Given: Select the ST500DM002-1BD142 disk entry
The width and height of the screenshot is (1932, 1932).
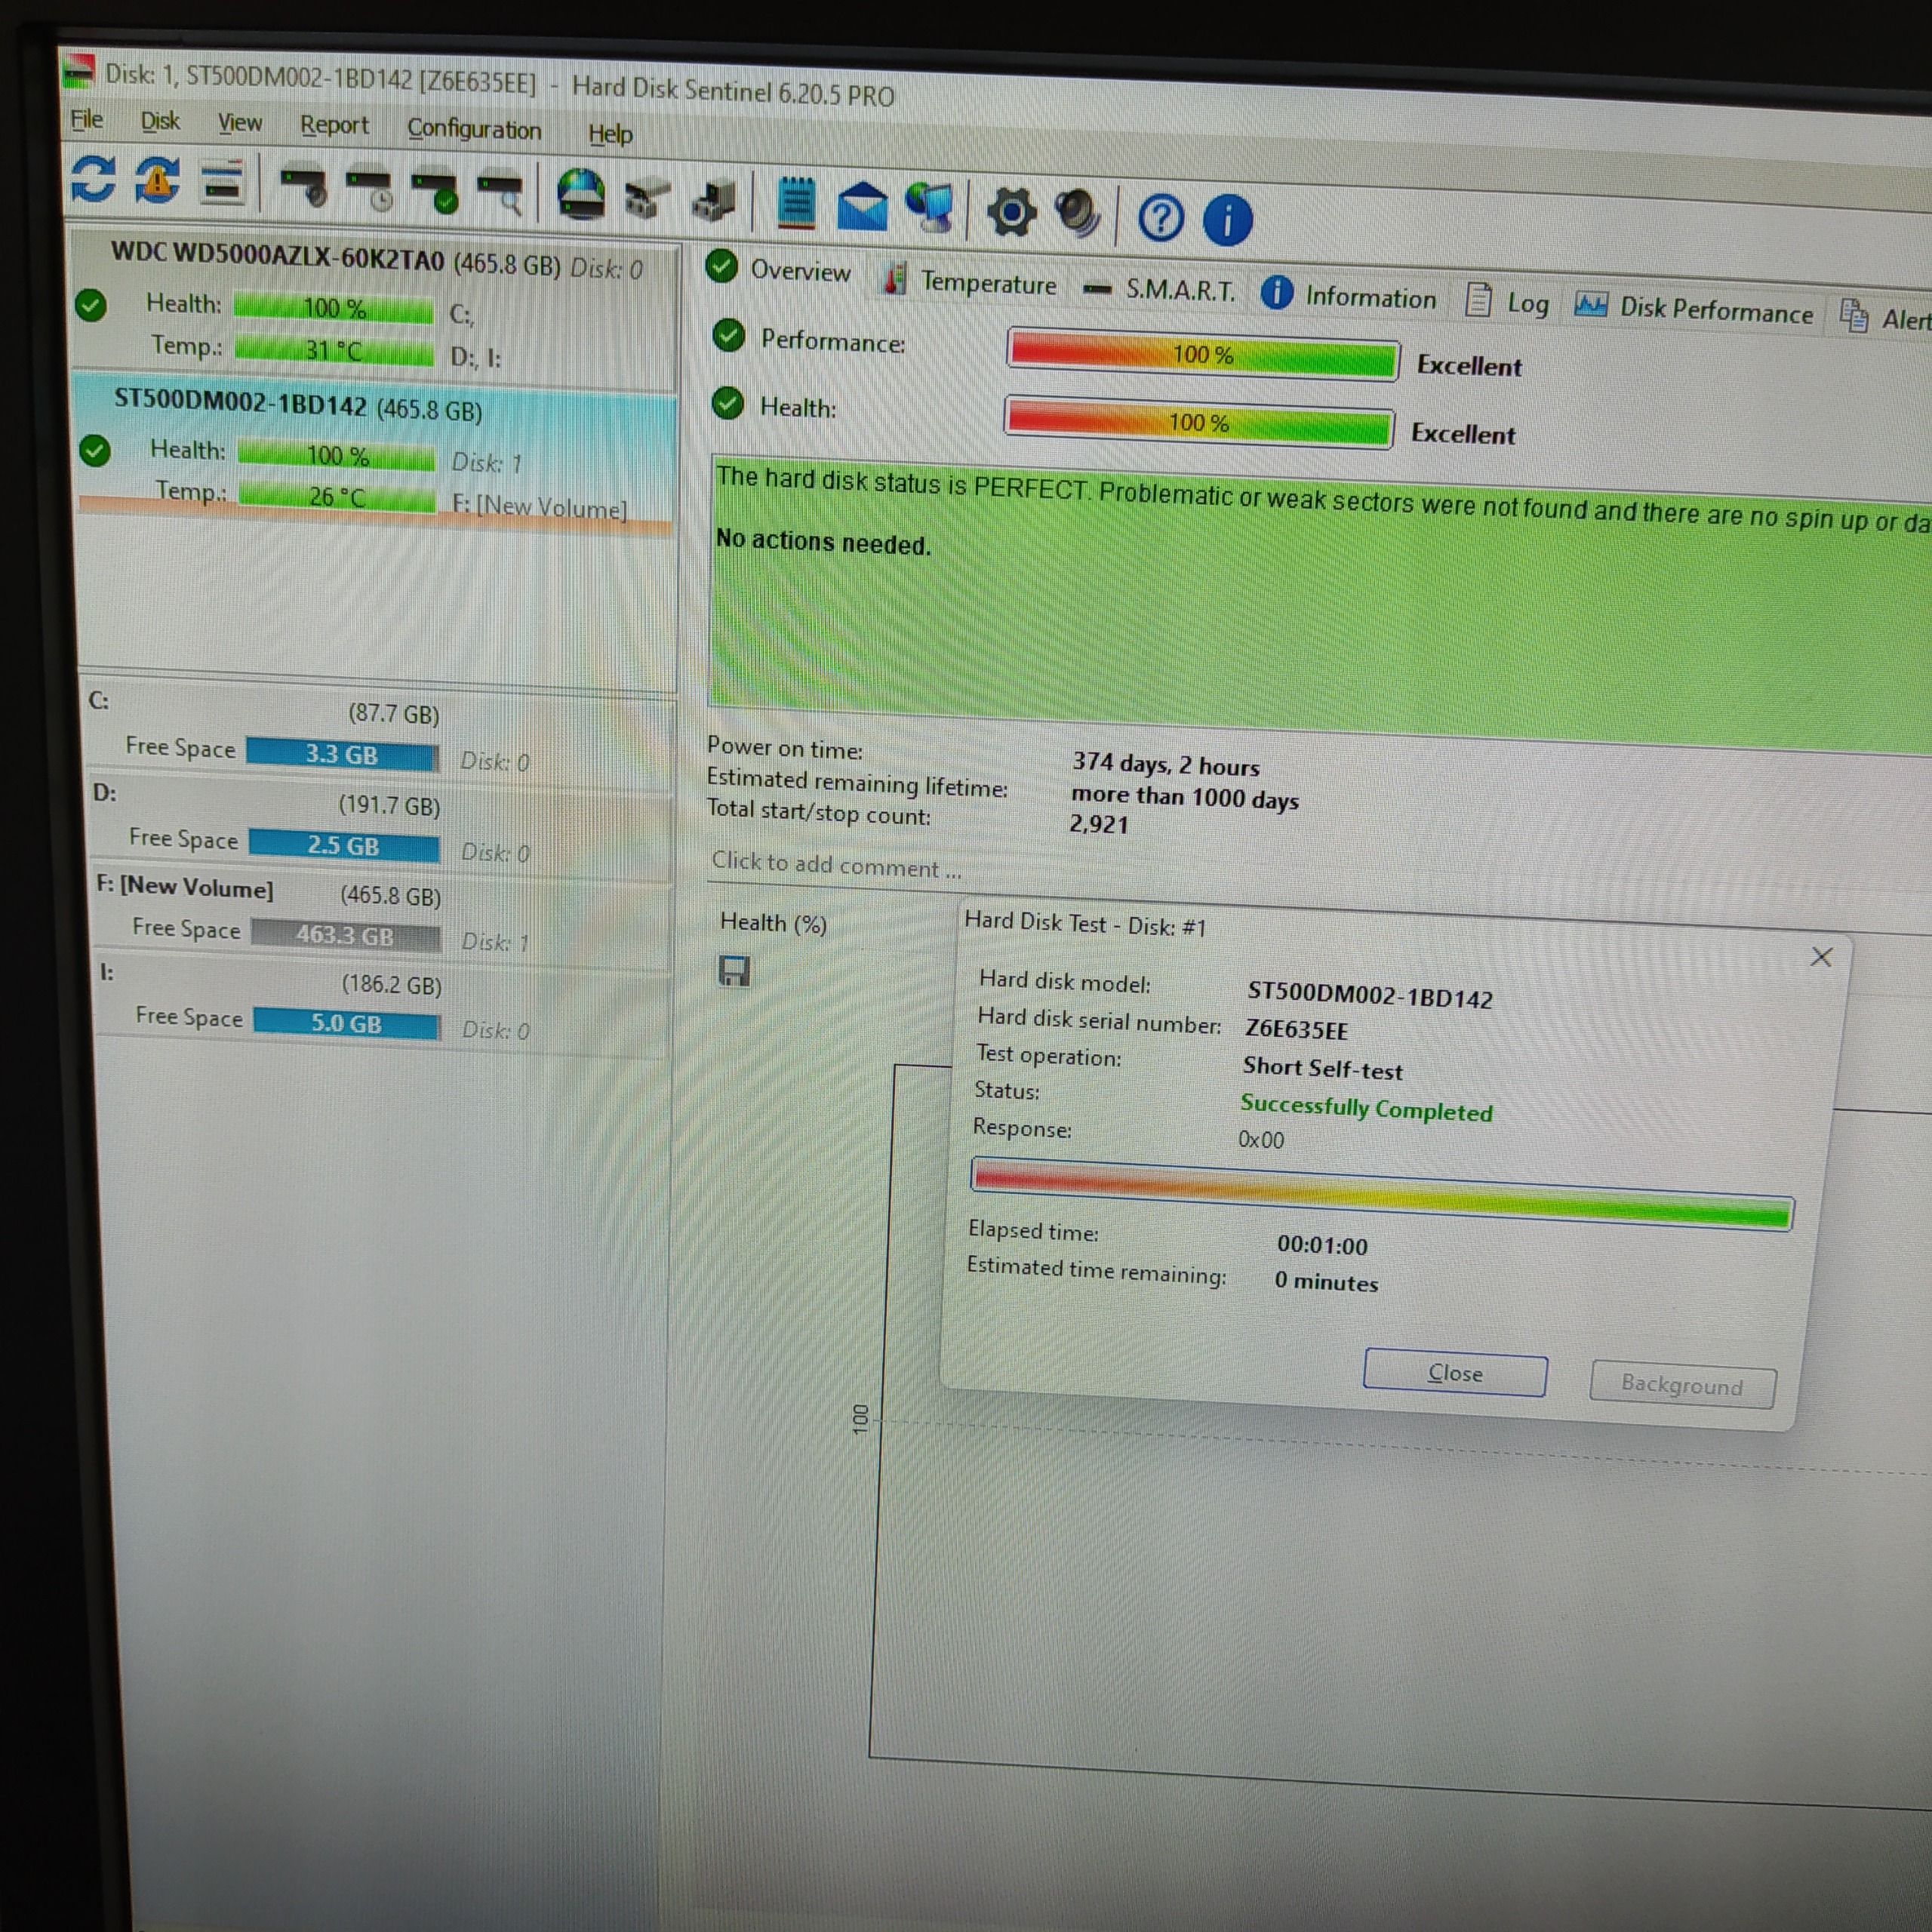Looking at the screenshot, I should point(375,454).
